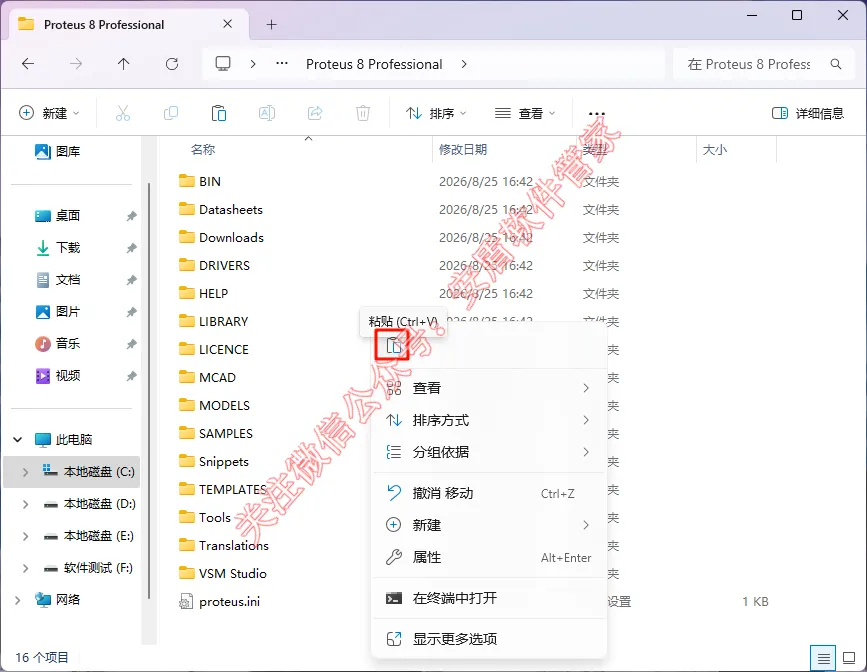
Task: Click the Cut toolbar icon
Action: [123, 113]
